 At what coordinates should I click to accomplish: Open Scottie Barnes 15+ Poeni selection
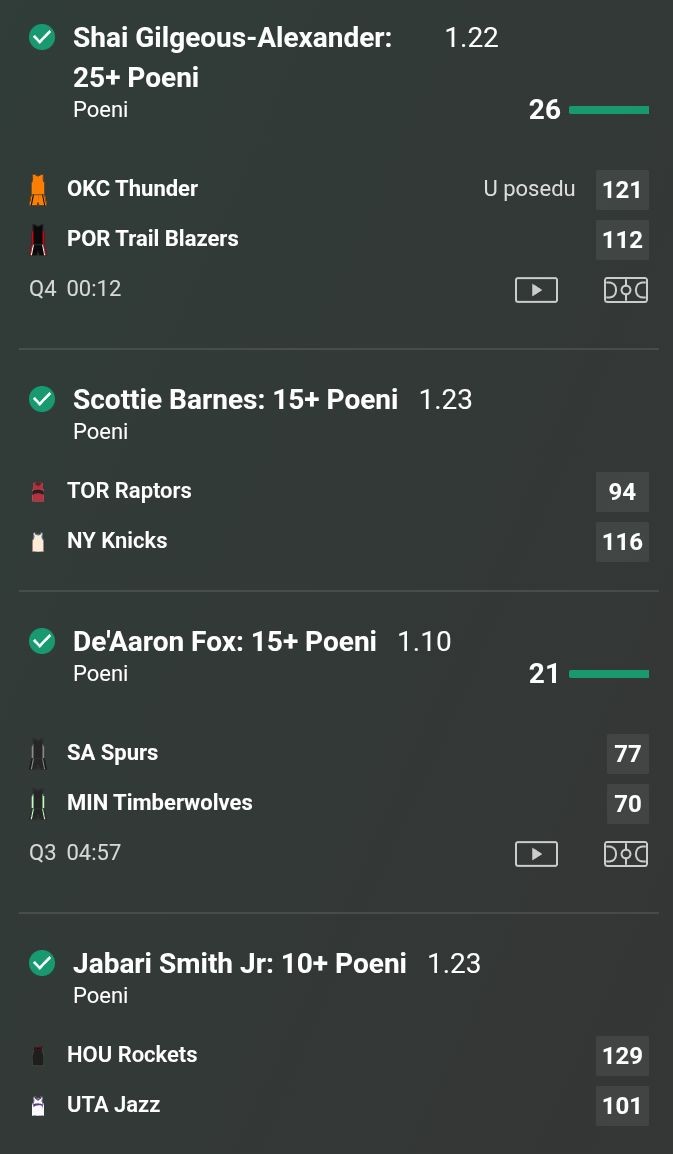coord(235,400)
